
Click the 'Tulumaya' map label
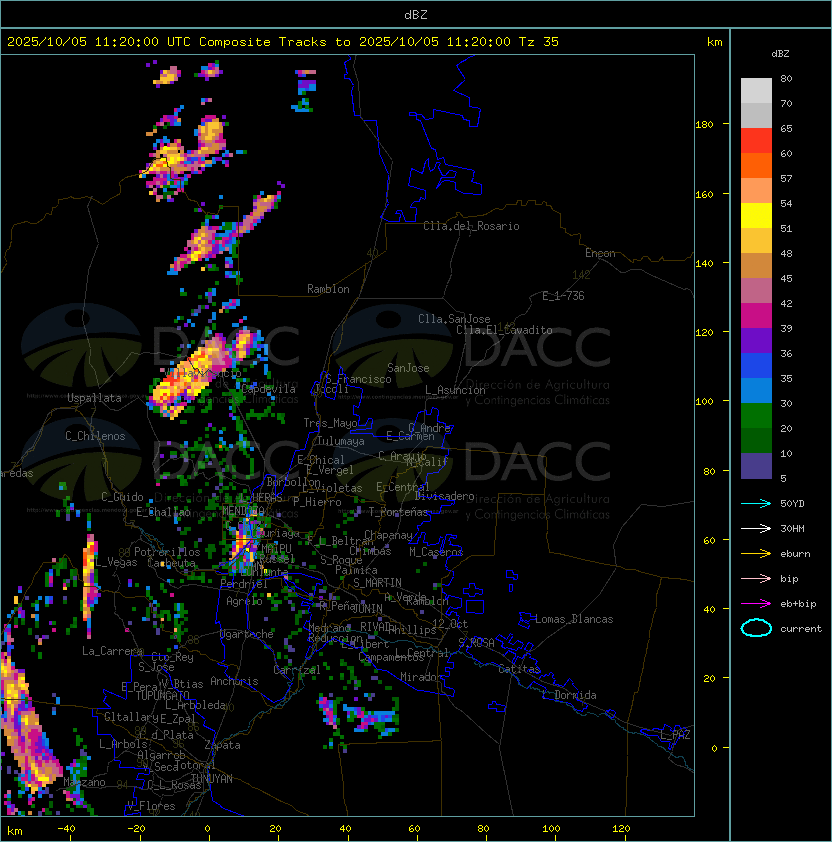341,441
